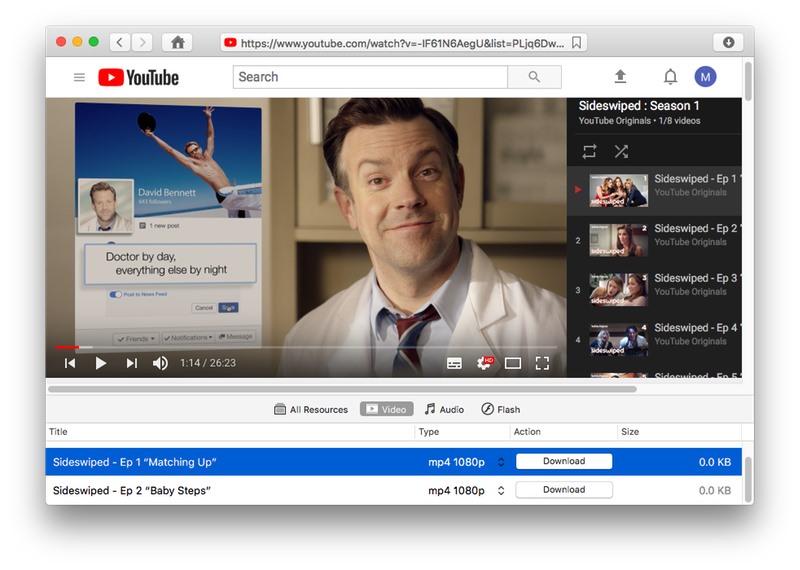This screenshot has width=800, height=570.
Task: Click the home icon in browser toolbar
Action: (178, 42)
